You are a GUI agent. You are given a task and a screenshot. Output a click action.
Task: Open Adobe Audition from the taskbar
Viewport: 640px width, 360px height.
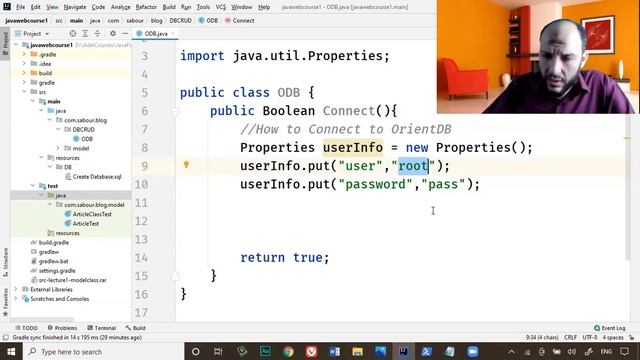[265, 351]
